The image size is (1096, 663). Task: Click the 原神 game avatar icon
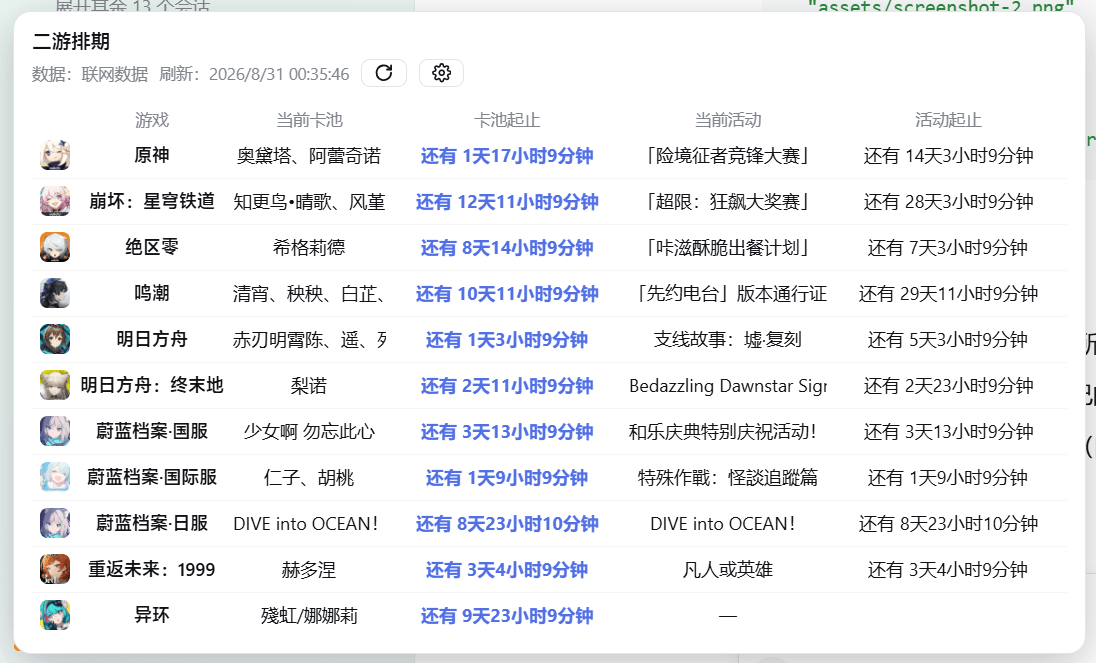click(x=55, y=155)
